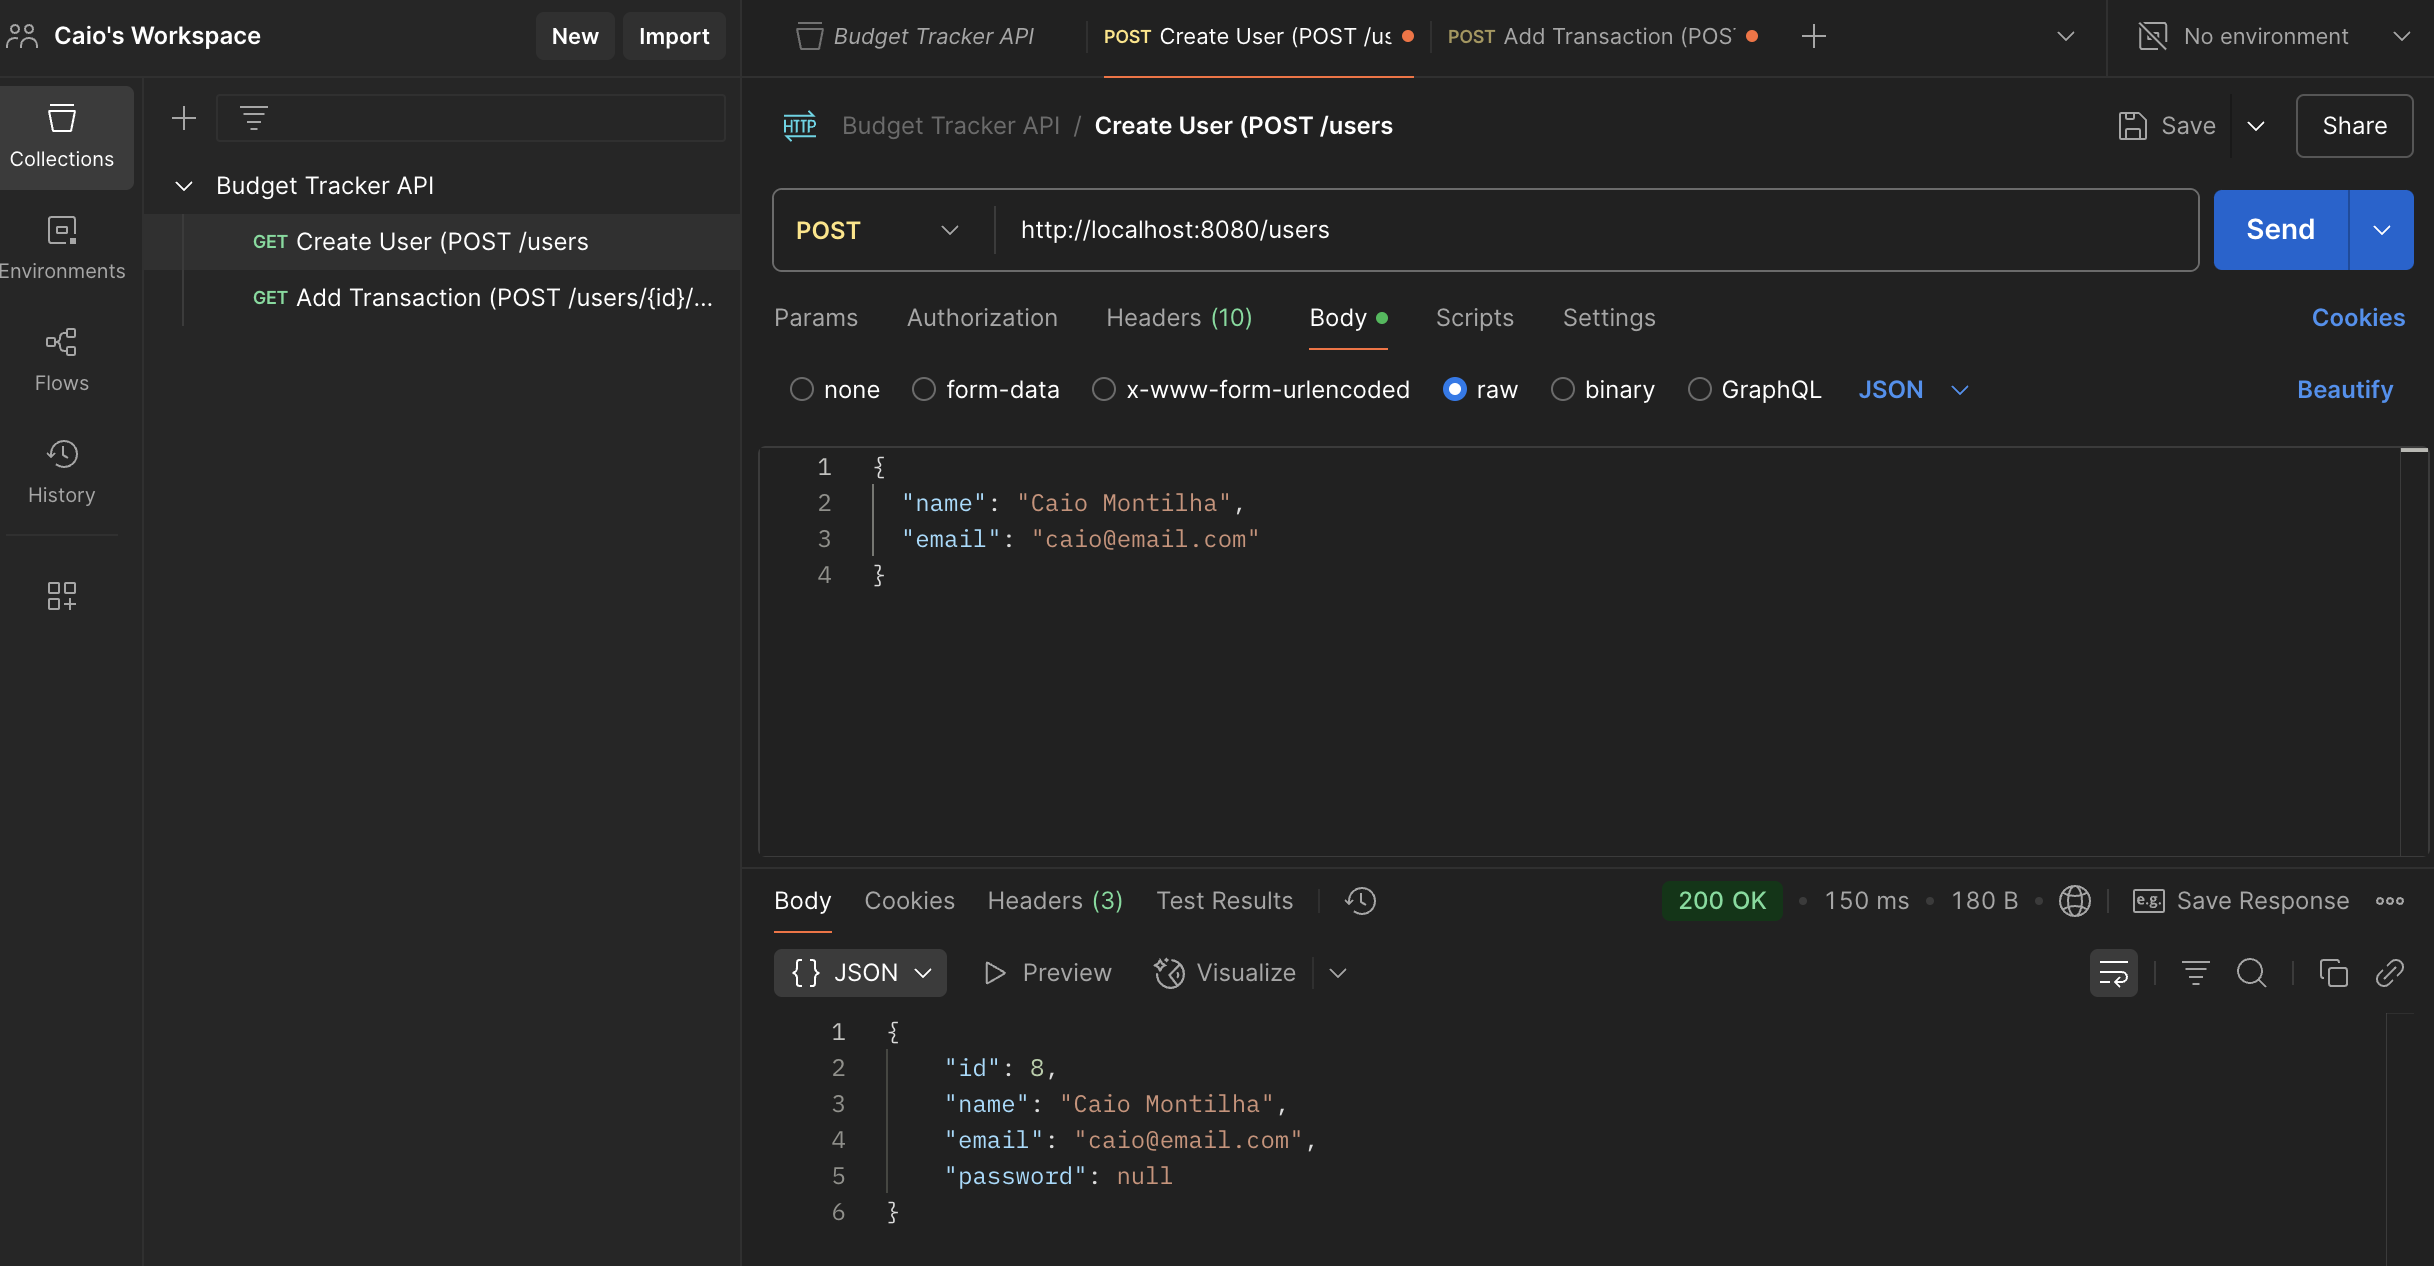This screenshot has width=2434, height=1266.
Task: Click the Save Response example icon
Action: click(2148, 901)
